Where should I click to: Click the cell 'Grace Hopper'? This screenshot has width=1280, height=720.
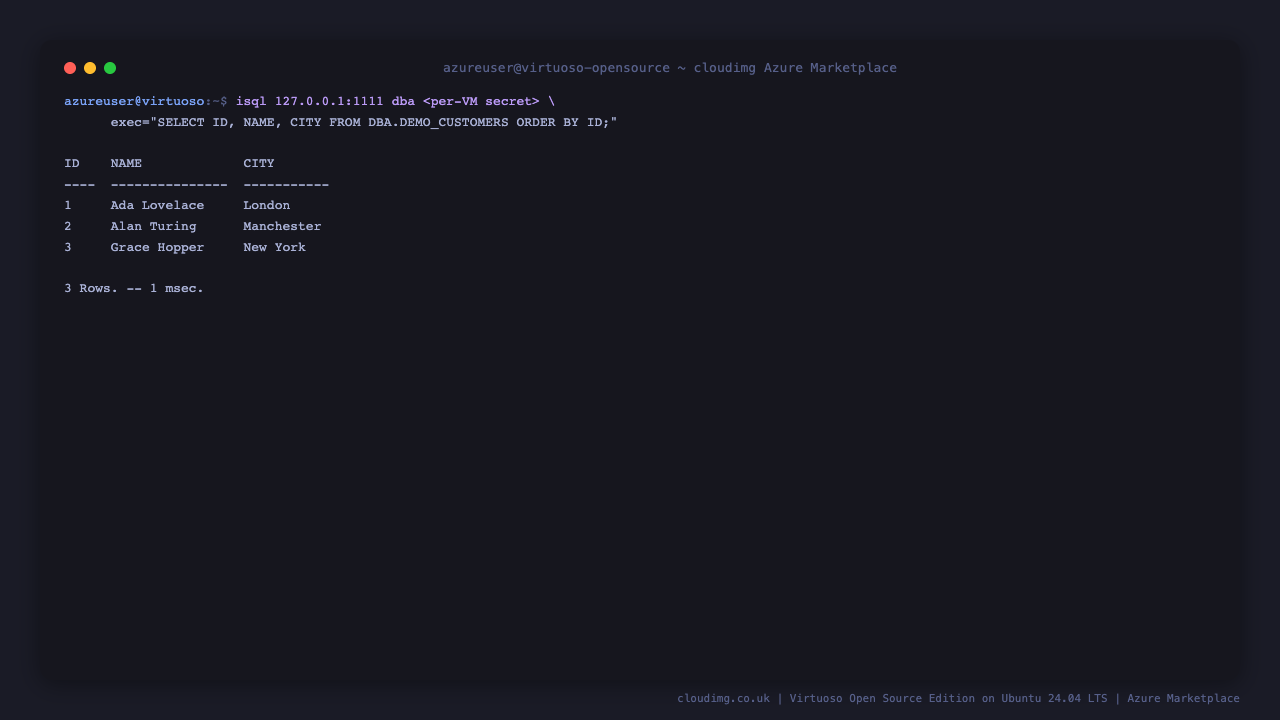(x=157, y=247)
